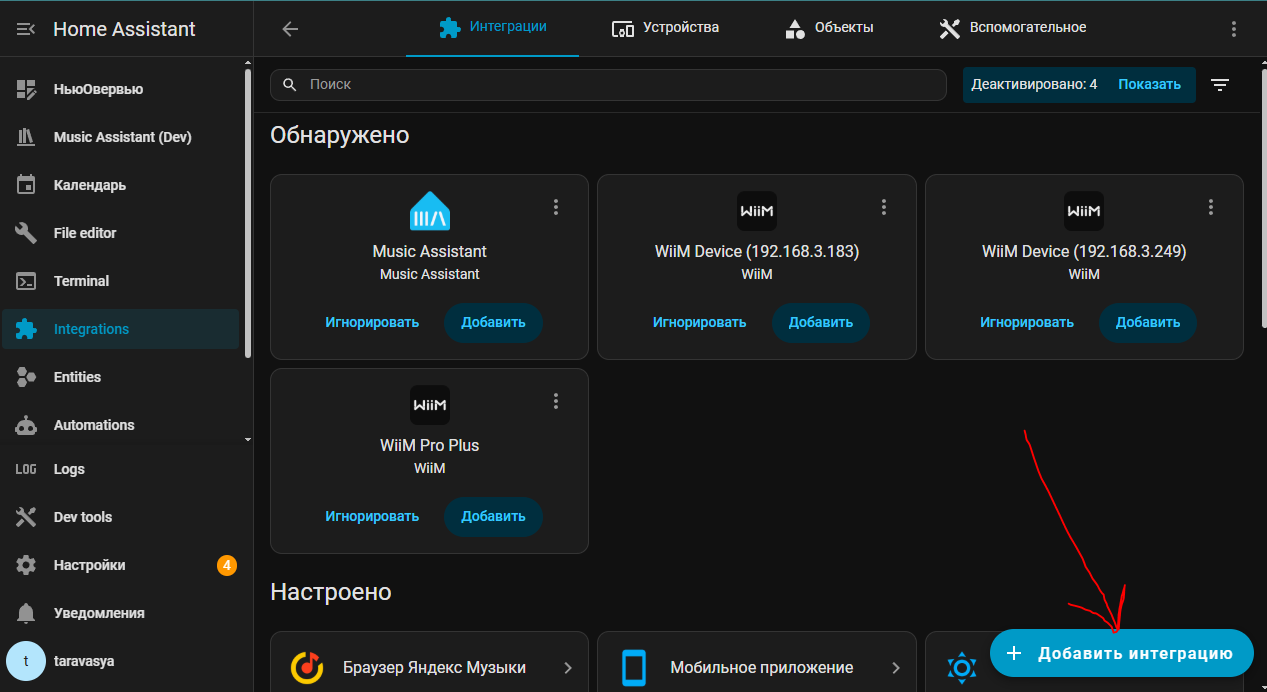The height and width of the screenshot is (692, 1267).
Task: Open the Настройки gear icon
Action: (26, 565)
